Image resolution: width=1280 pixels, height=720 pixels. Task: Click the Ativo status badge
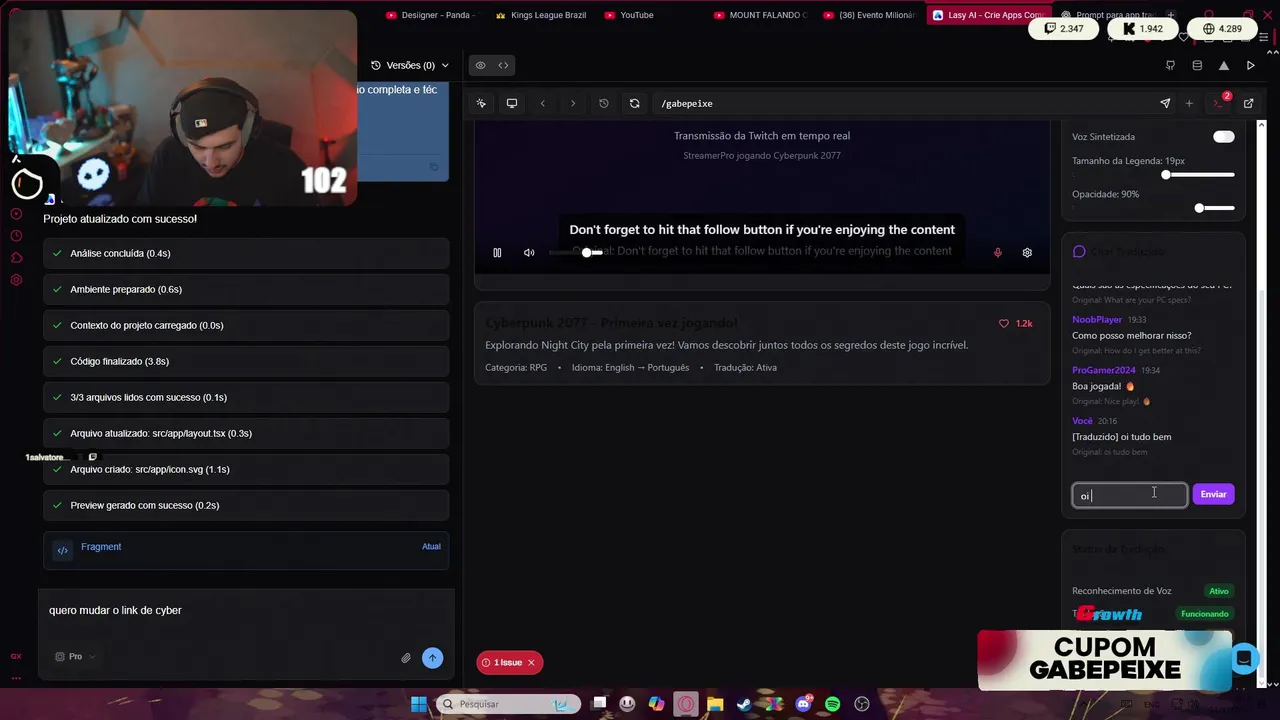point(1219,591)
